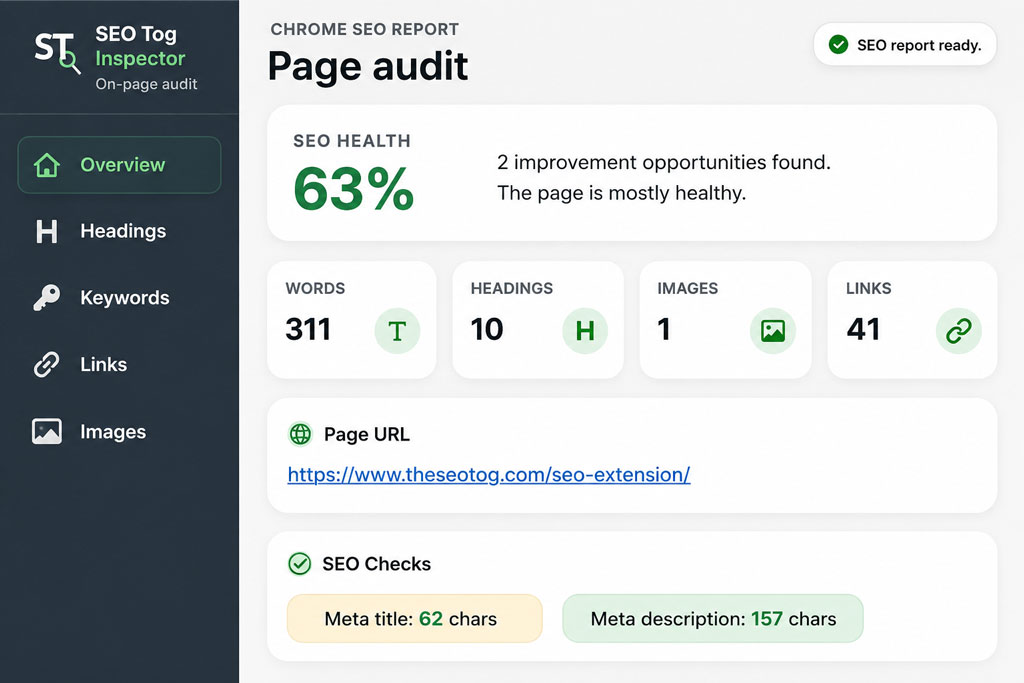Click the Overview home icon

[47, 165]
